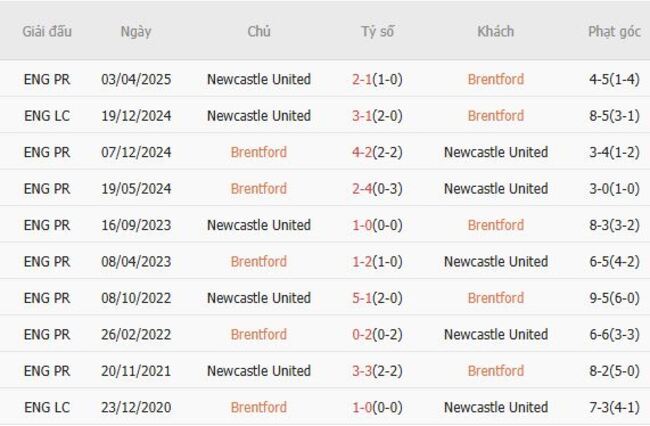Click the 'Giải đấu' column header
The image size is (650, 426).
pos(47,31)
